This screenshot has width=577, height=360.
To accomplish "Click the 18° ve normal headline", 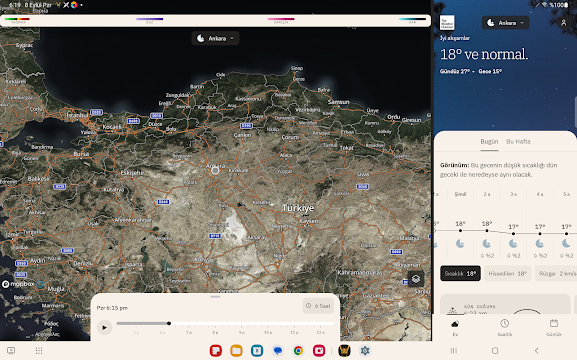I will 484,54.
